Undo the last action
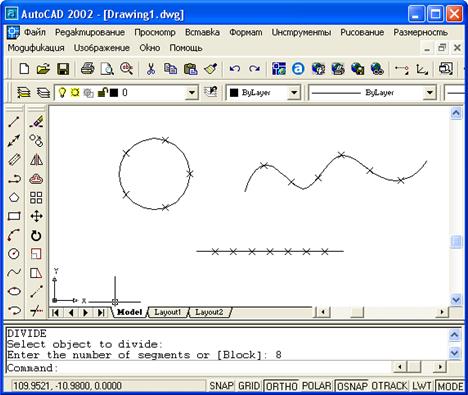Viewport: 468px width, 395px height. click(235, 69)
